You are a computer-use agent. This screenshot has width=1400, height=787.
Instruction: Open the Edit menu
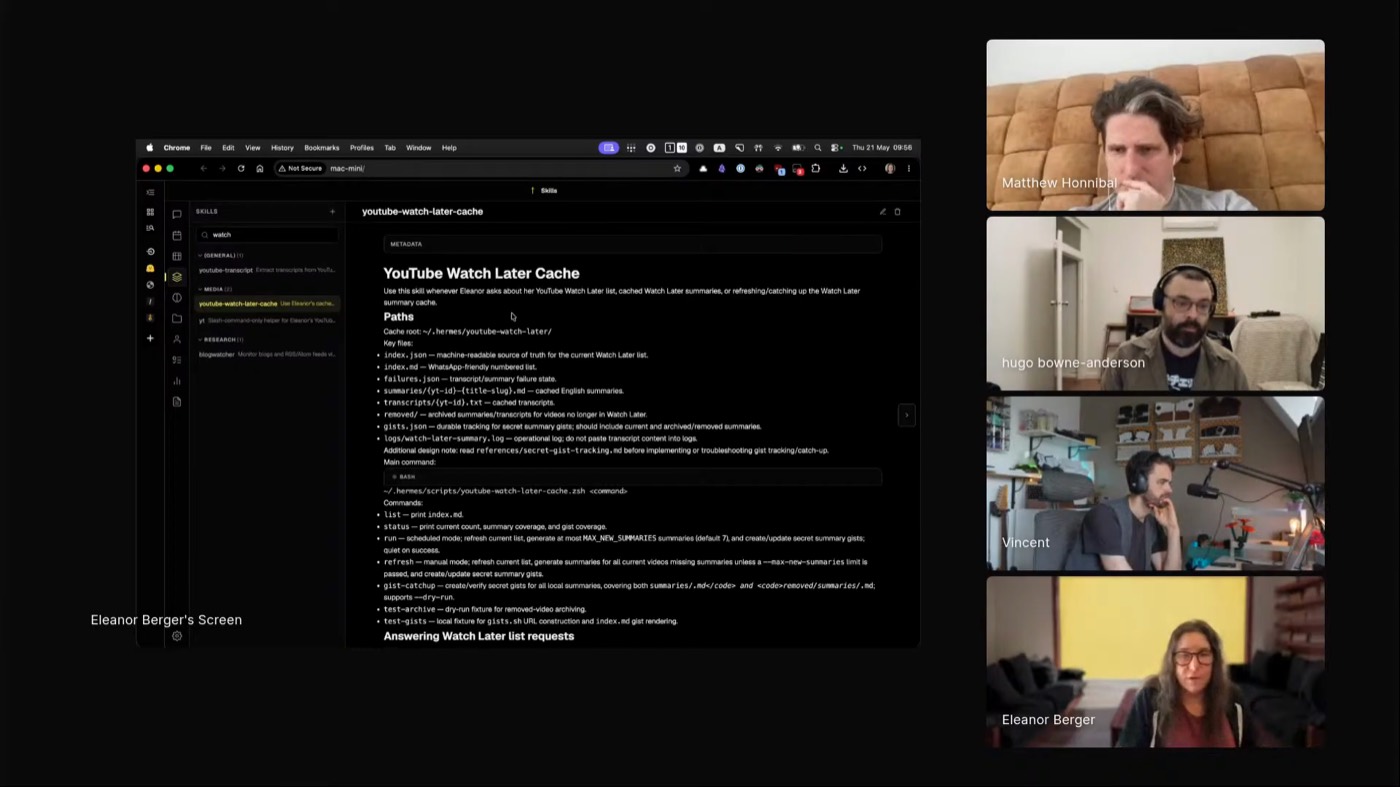pos(228,148)
